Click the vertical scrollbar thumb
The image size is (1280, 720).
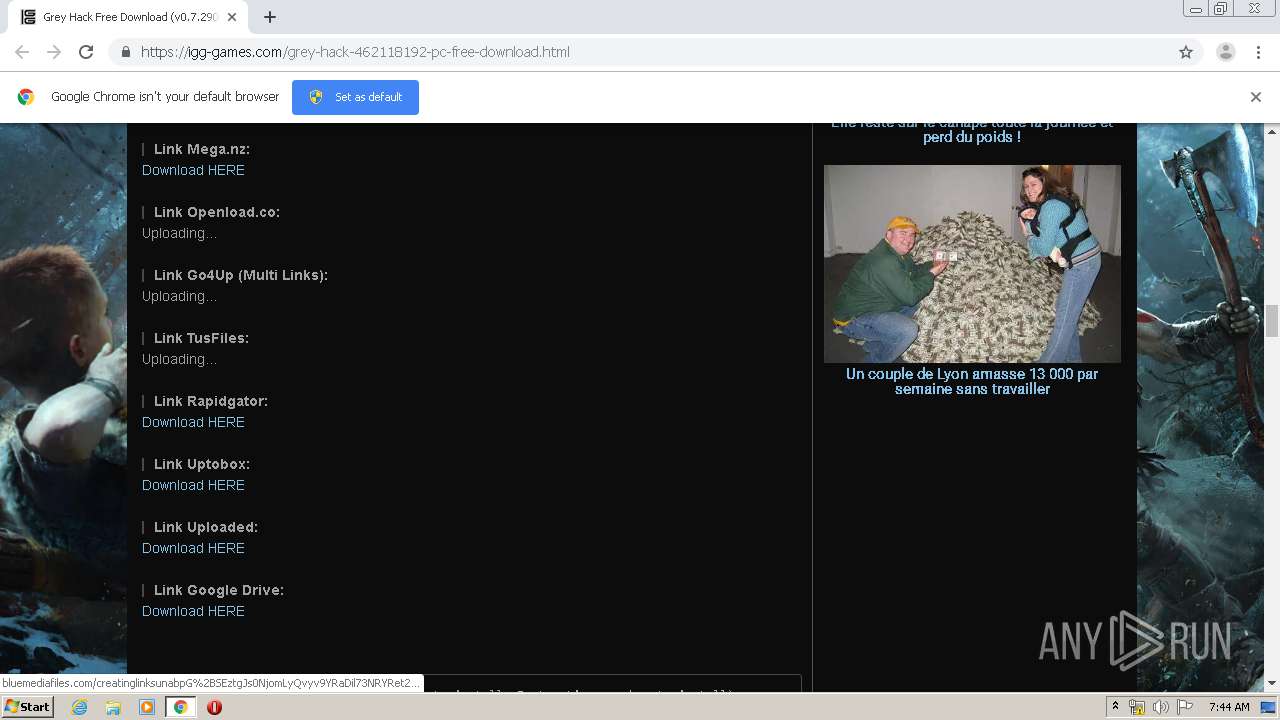click(x=1272, y=321)
